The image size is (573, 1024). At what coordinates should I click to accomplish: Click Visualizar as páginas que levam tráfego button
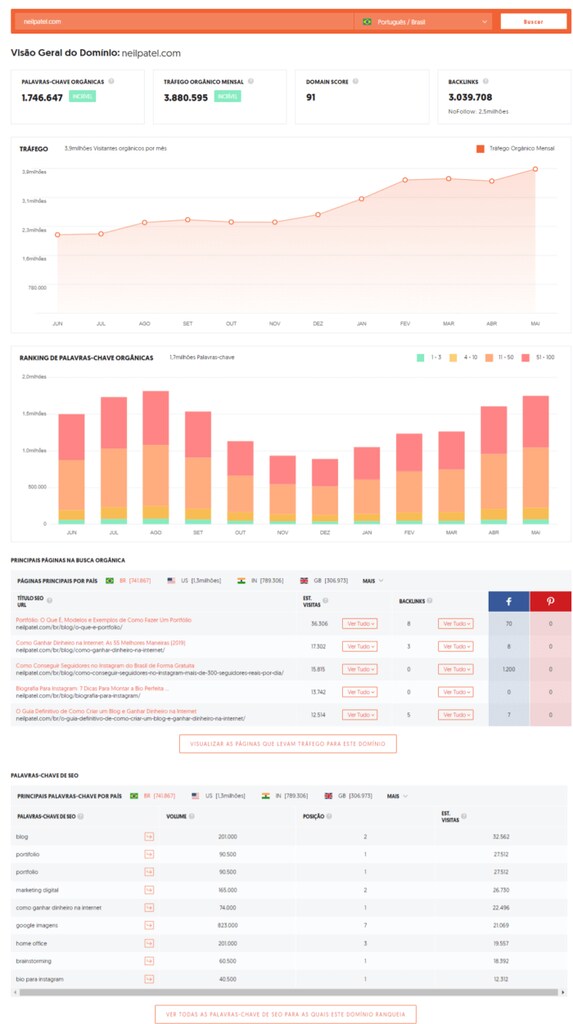[x=287, y=744]
